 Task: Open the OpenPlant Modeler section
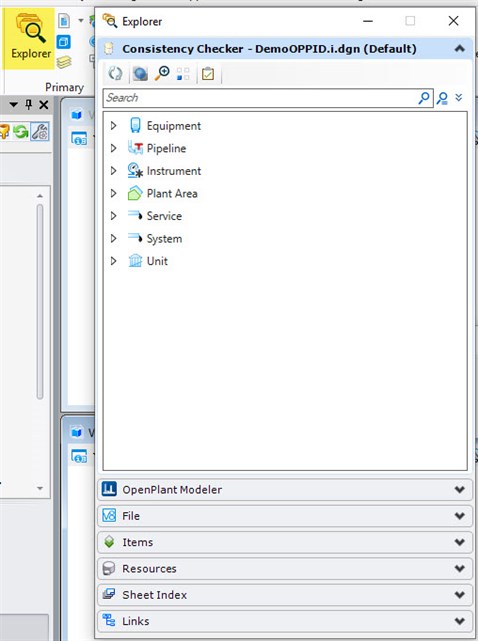[285, 489]
